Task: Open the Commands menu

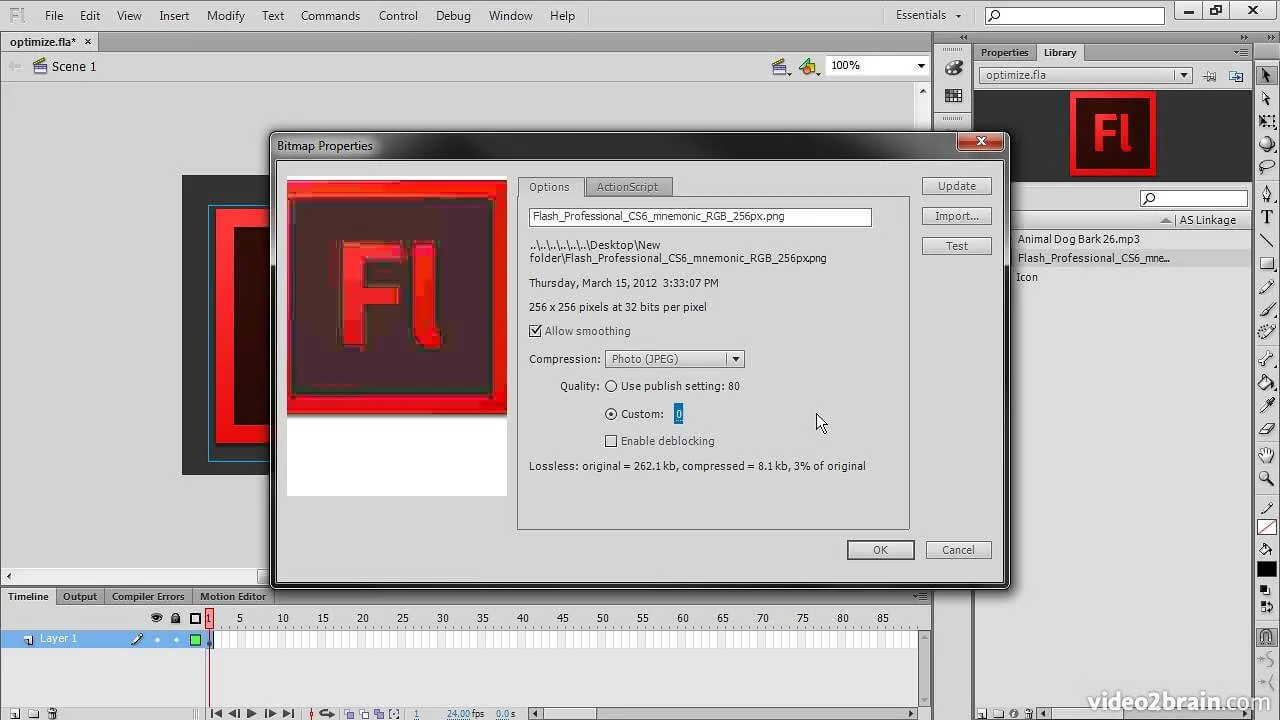Action: tap(330, 16)
